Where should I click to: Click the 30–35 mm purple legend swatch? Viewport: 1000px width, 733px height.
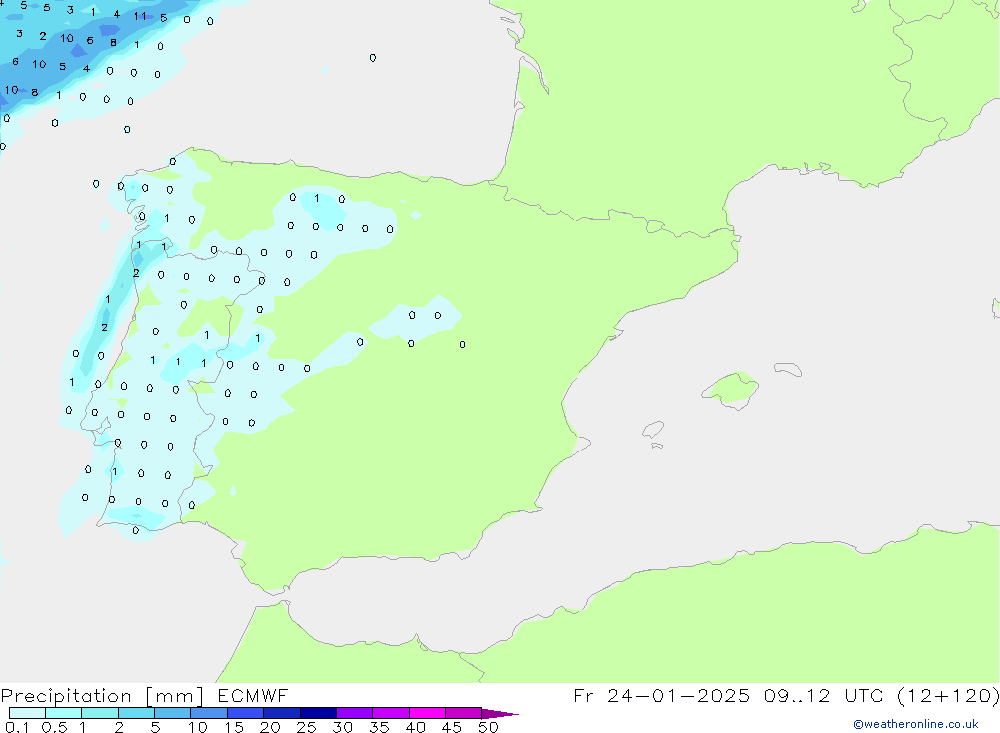[x=355, y=713]
